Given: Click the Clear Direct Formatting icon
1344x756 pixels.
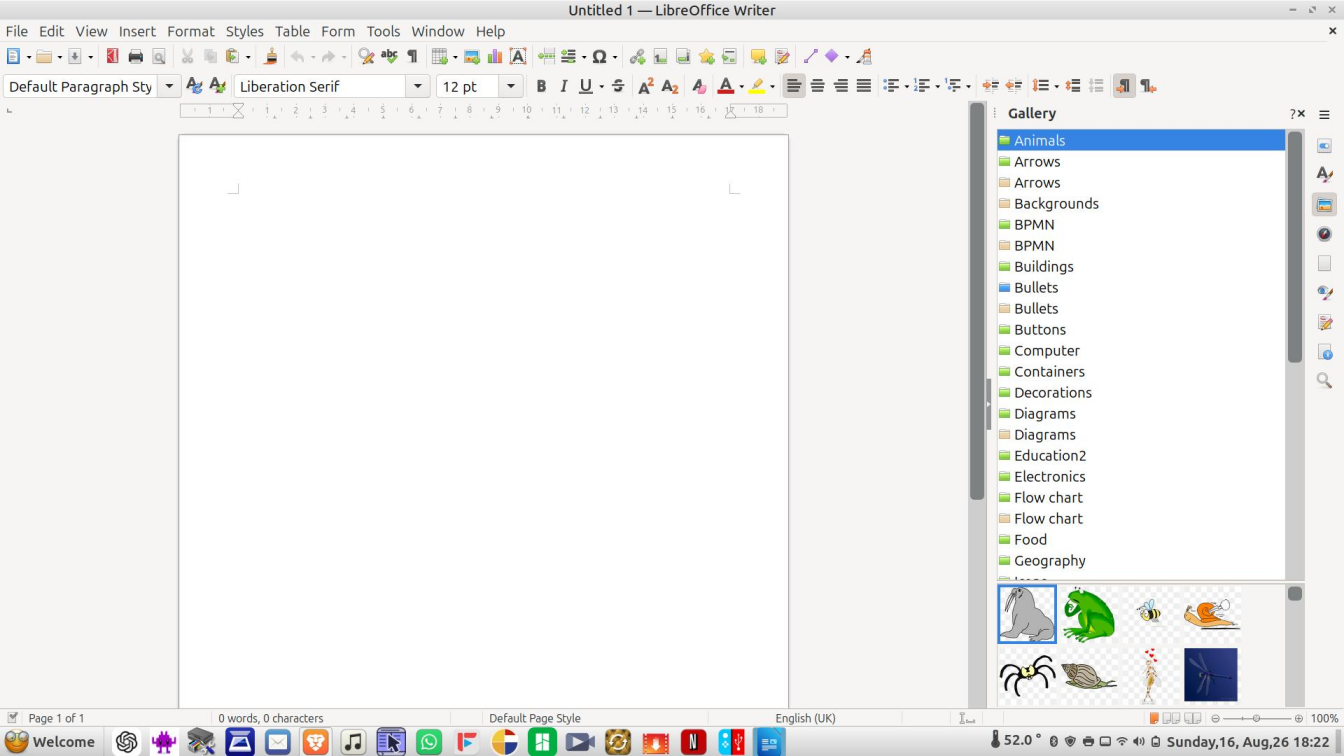Looking at the screenshot, I should tap(699, 86).
